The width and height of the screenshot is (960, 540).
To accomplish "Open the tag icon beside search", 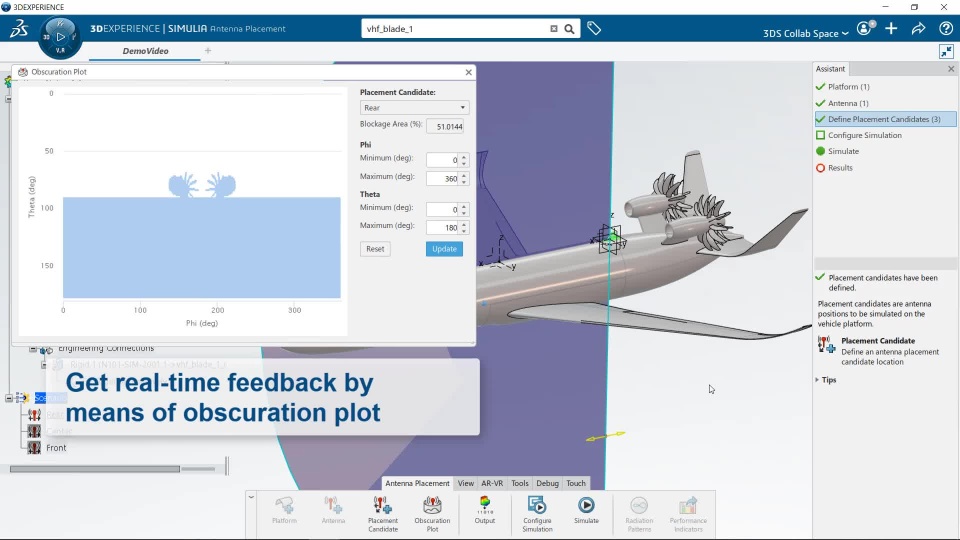I will point(594,28).
